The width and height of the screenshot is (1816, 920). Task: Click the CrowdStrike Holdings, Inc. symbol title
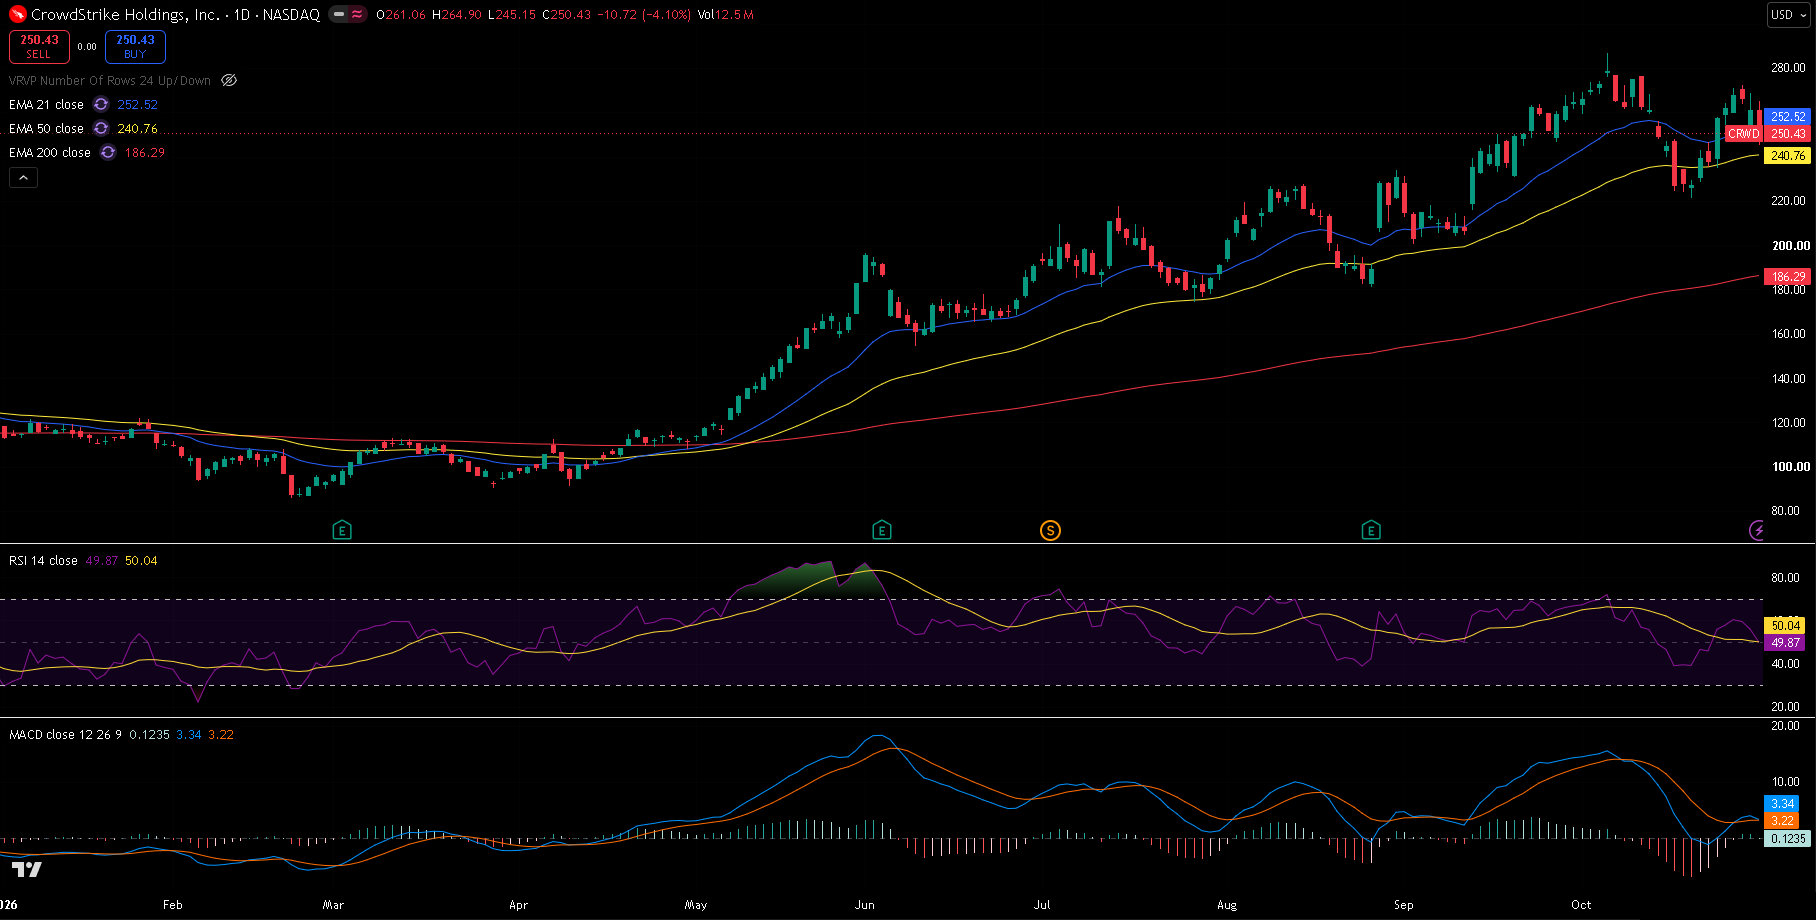[125, 15]
